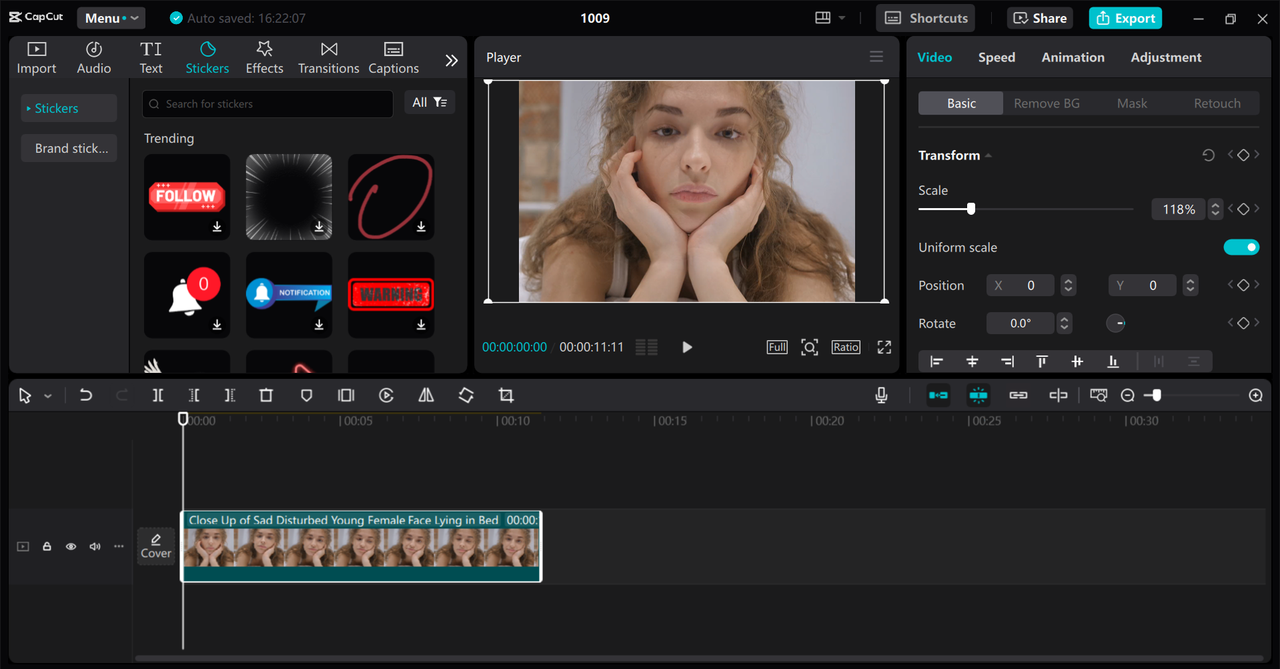Click the Search for stickers field
The width and height of the screenshot is (1280, 669).
(x=267, y=103)
